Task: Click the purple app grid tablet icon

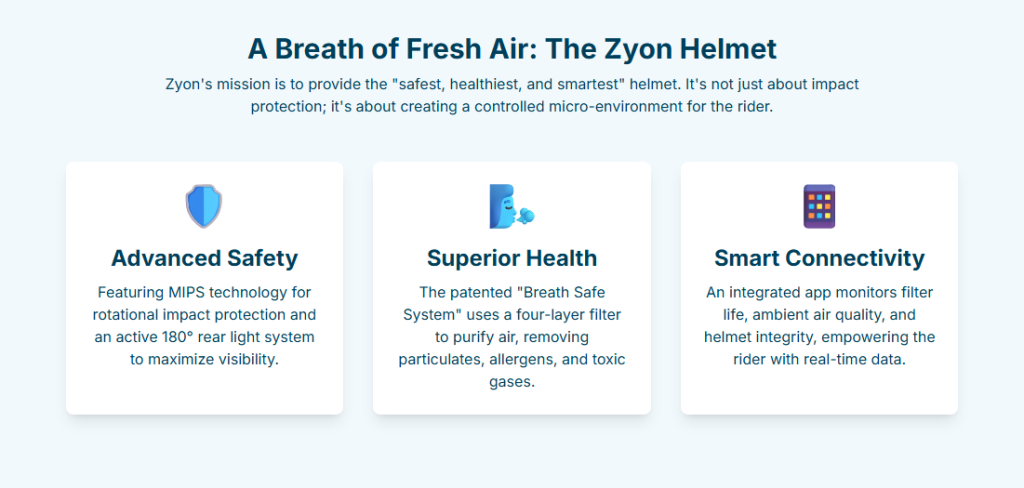Action: click(819, 206)
